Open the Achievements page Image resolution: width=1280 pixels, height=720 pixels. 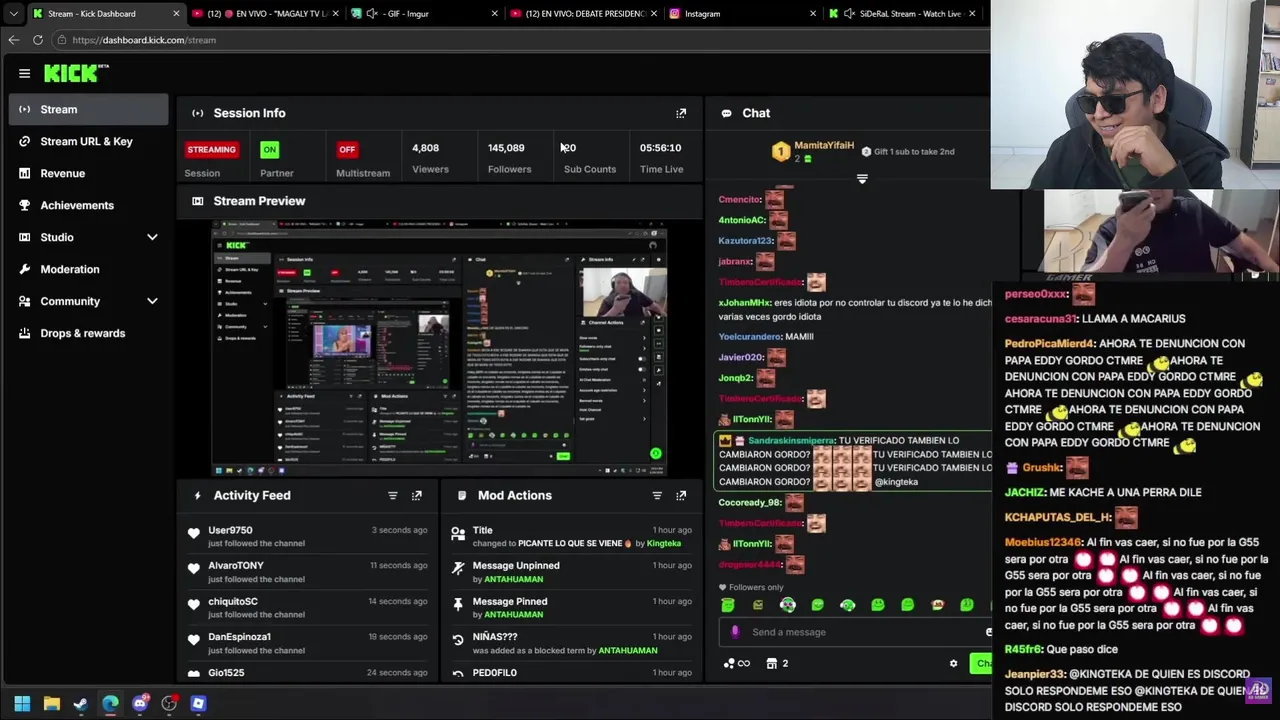pos(88,205)
